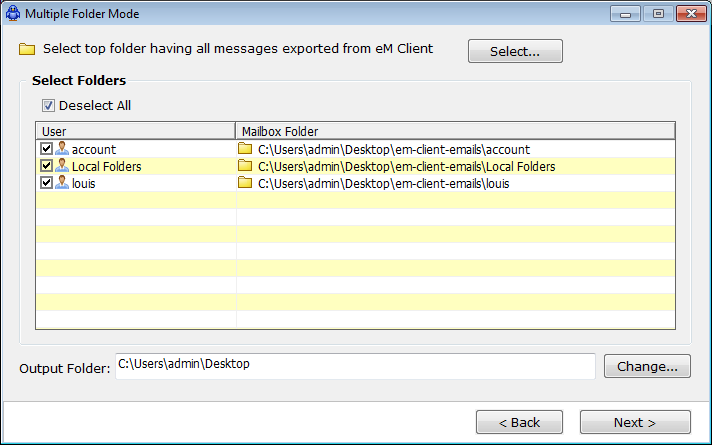Click the user icon beside account

[x=62, y=148]
